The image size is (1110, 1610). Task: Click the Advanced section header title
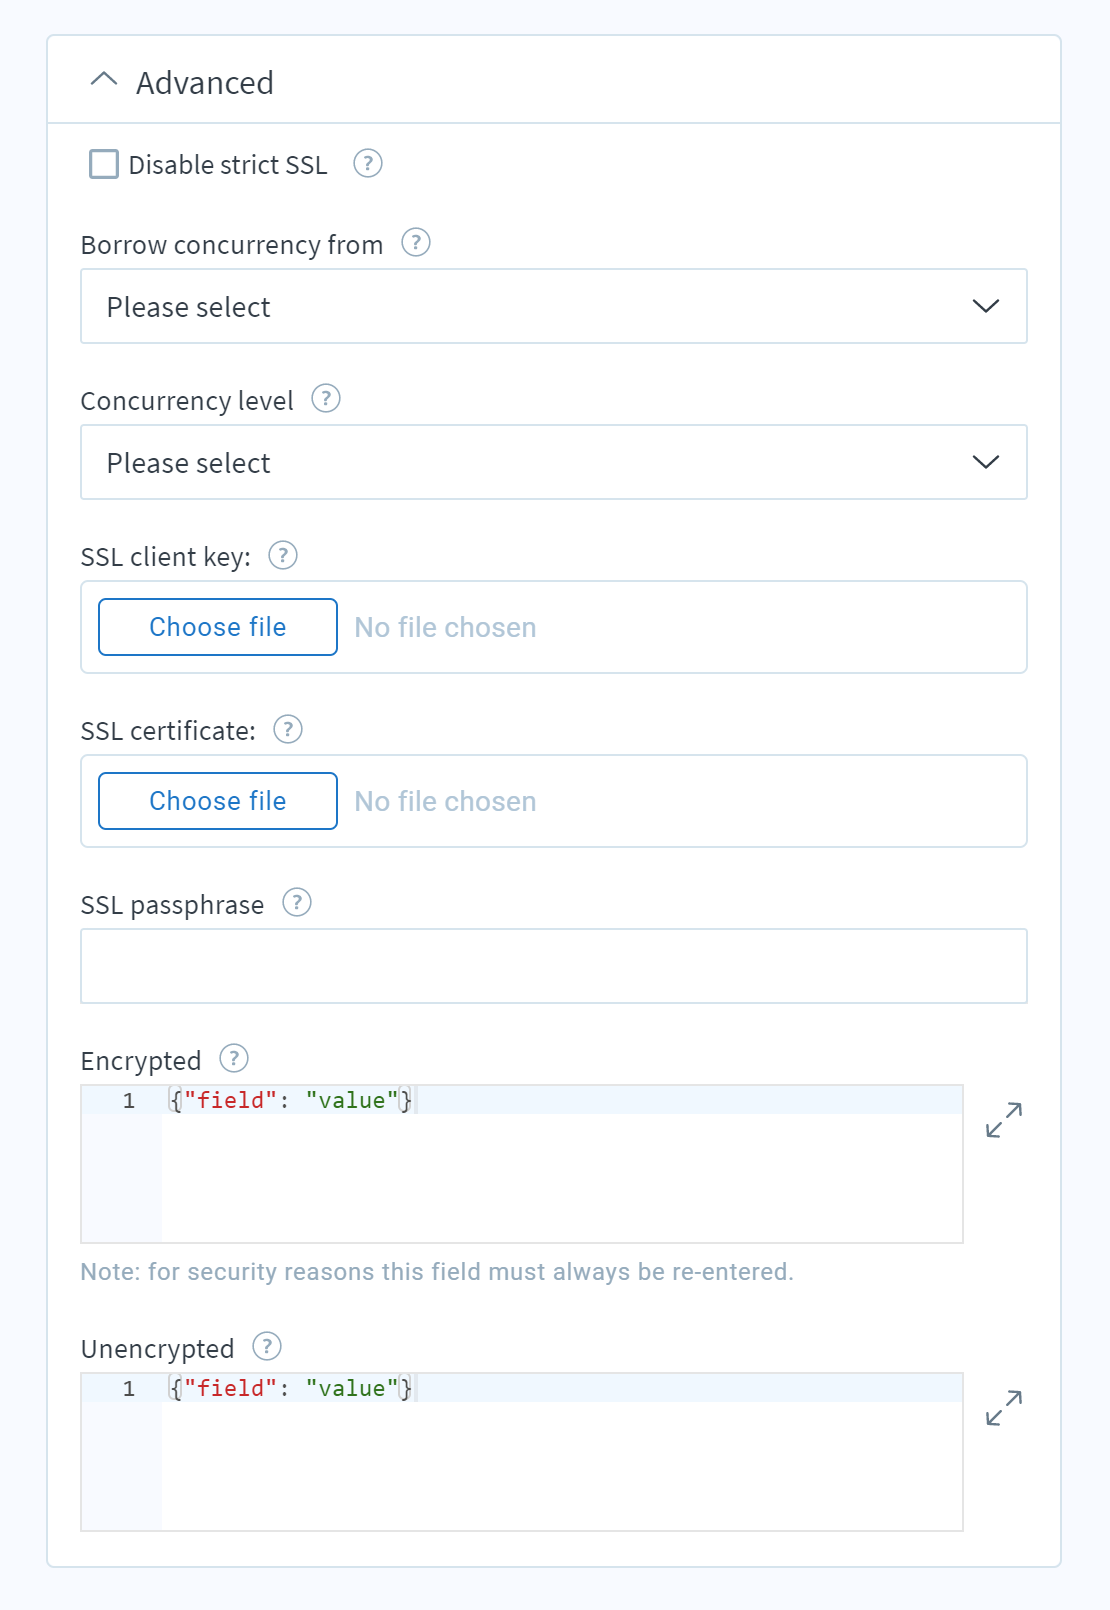[205, 82]
